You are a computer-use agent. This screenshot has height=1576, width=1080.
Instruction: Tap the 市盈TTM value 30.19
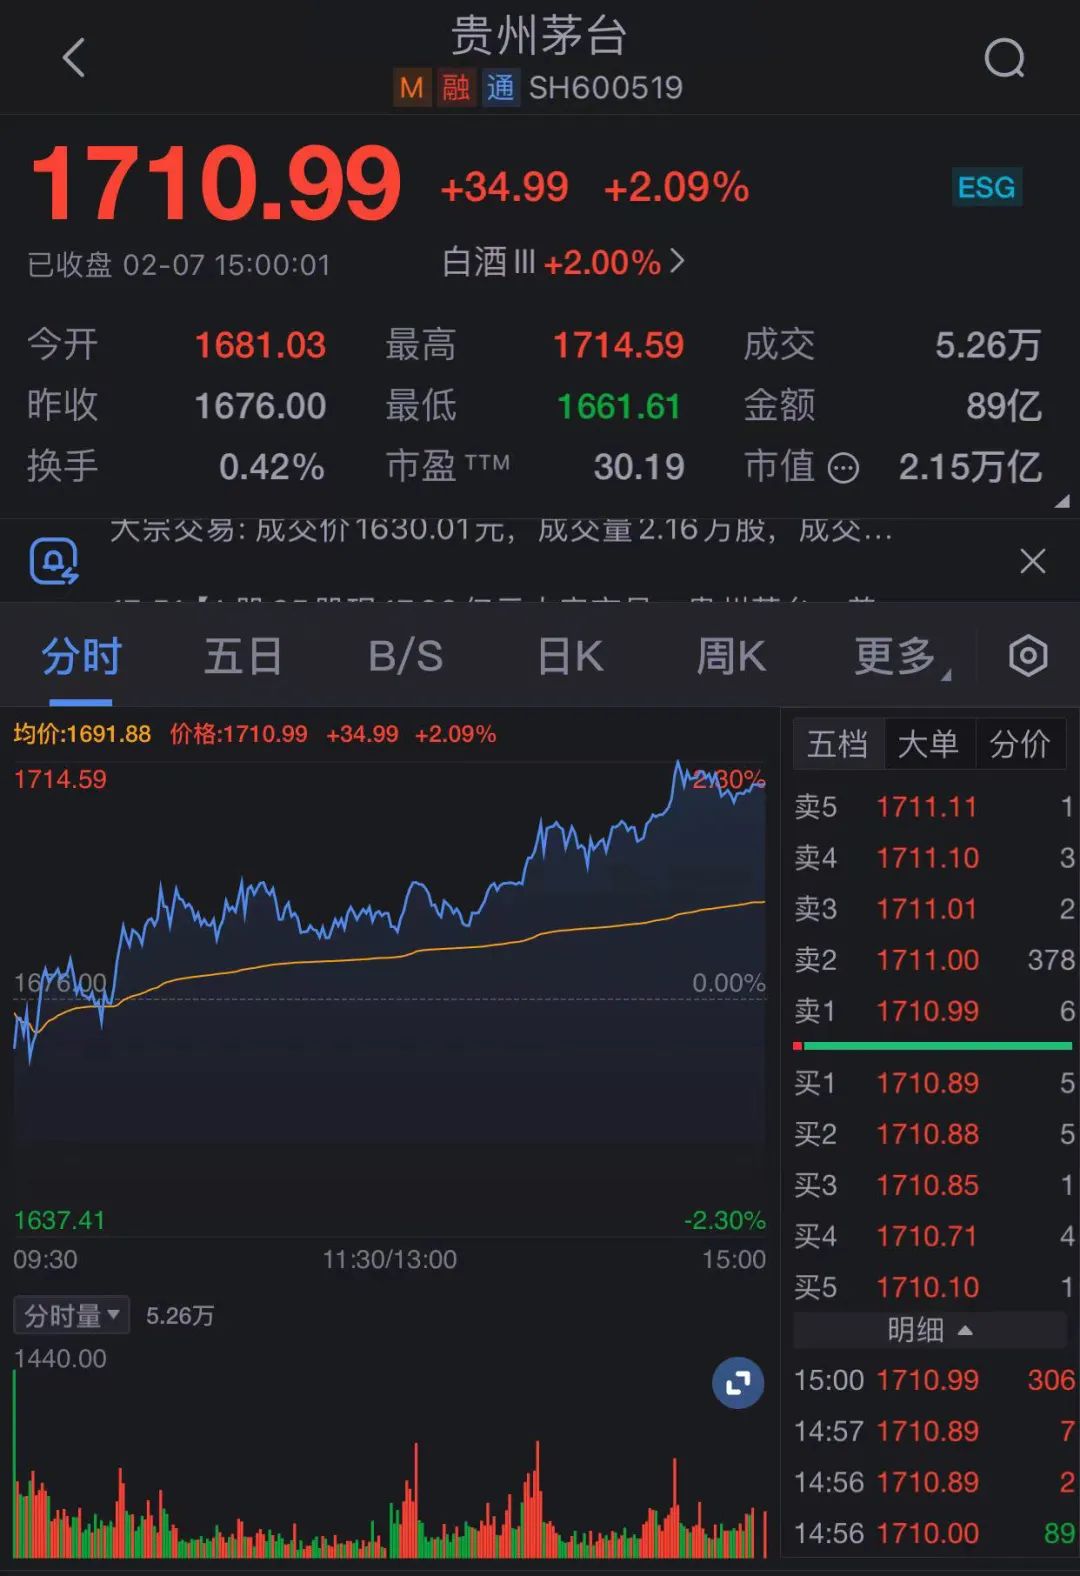pos(639,467)
